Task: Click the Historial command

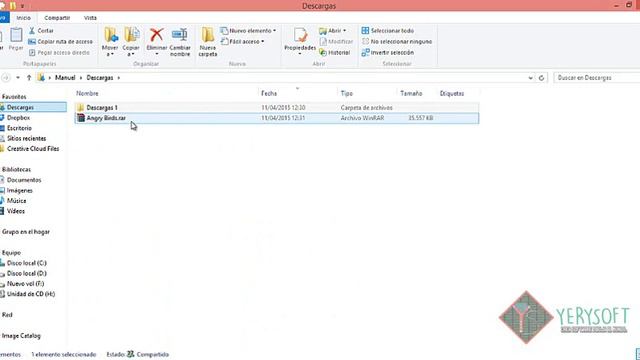Action: point(335,53)
